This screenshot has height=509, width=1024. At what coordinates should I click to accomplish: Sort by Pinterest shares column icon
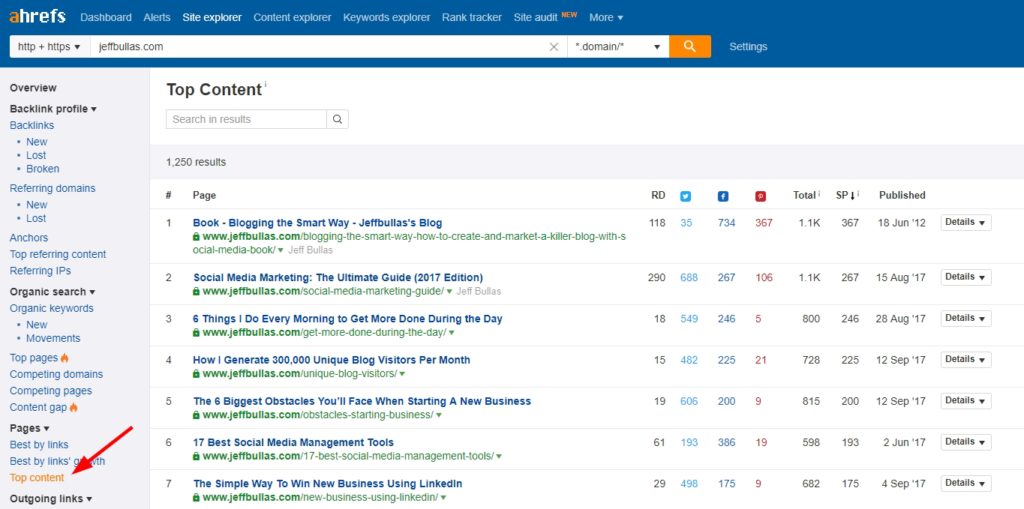[x=761, y=195]
